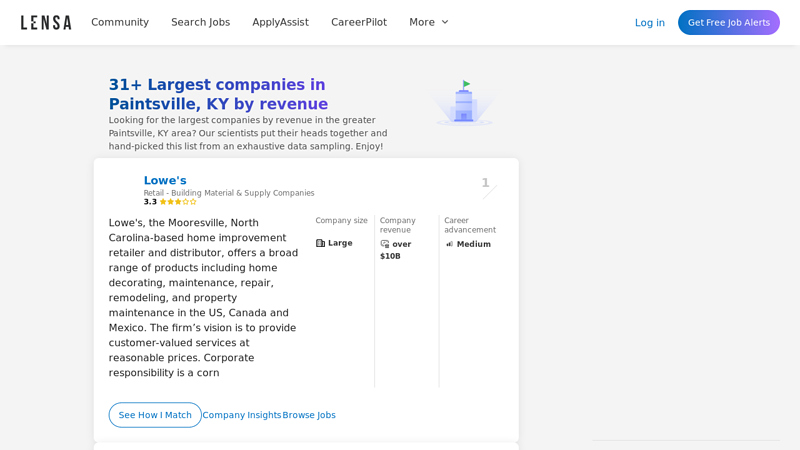Click the company revenue icon

tap(385, 244)
